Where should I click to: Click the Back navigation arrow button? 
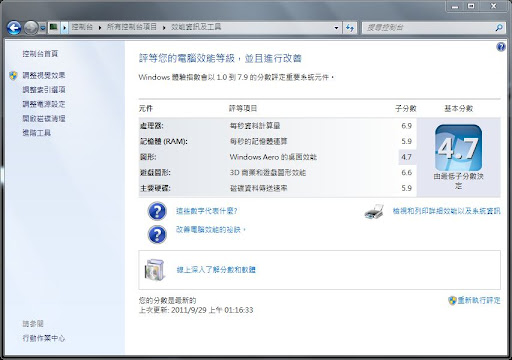[14, 28]
